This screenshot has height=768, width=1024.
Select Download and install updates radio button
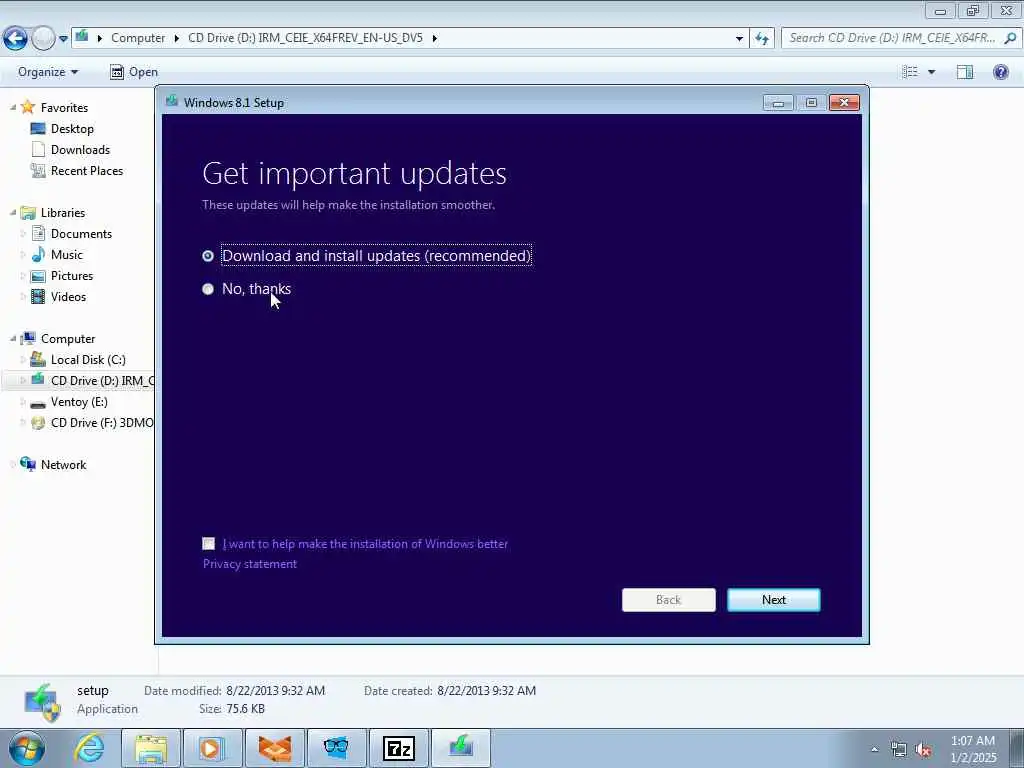pyautogui.click(x=208, y=256)
